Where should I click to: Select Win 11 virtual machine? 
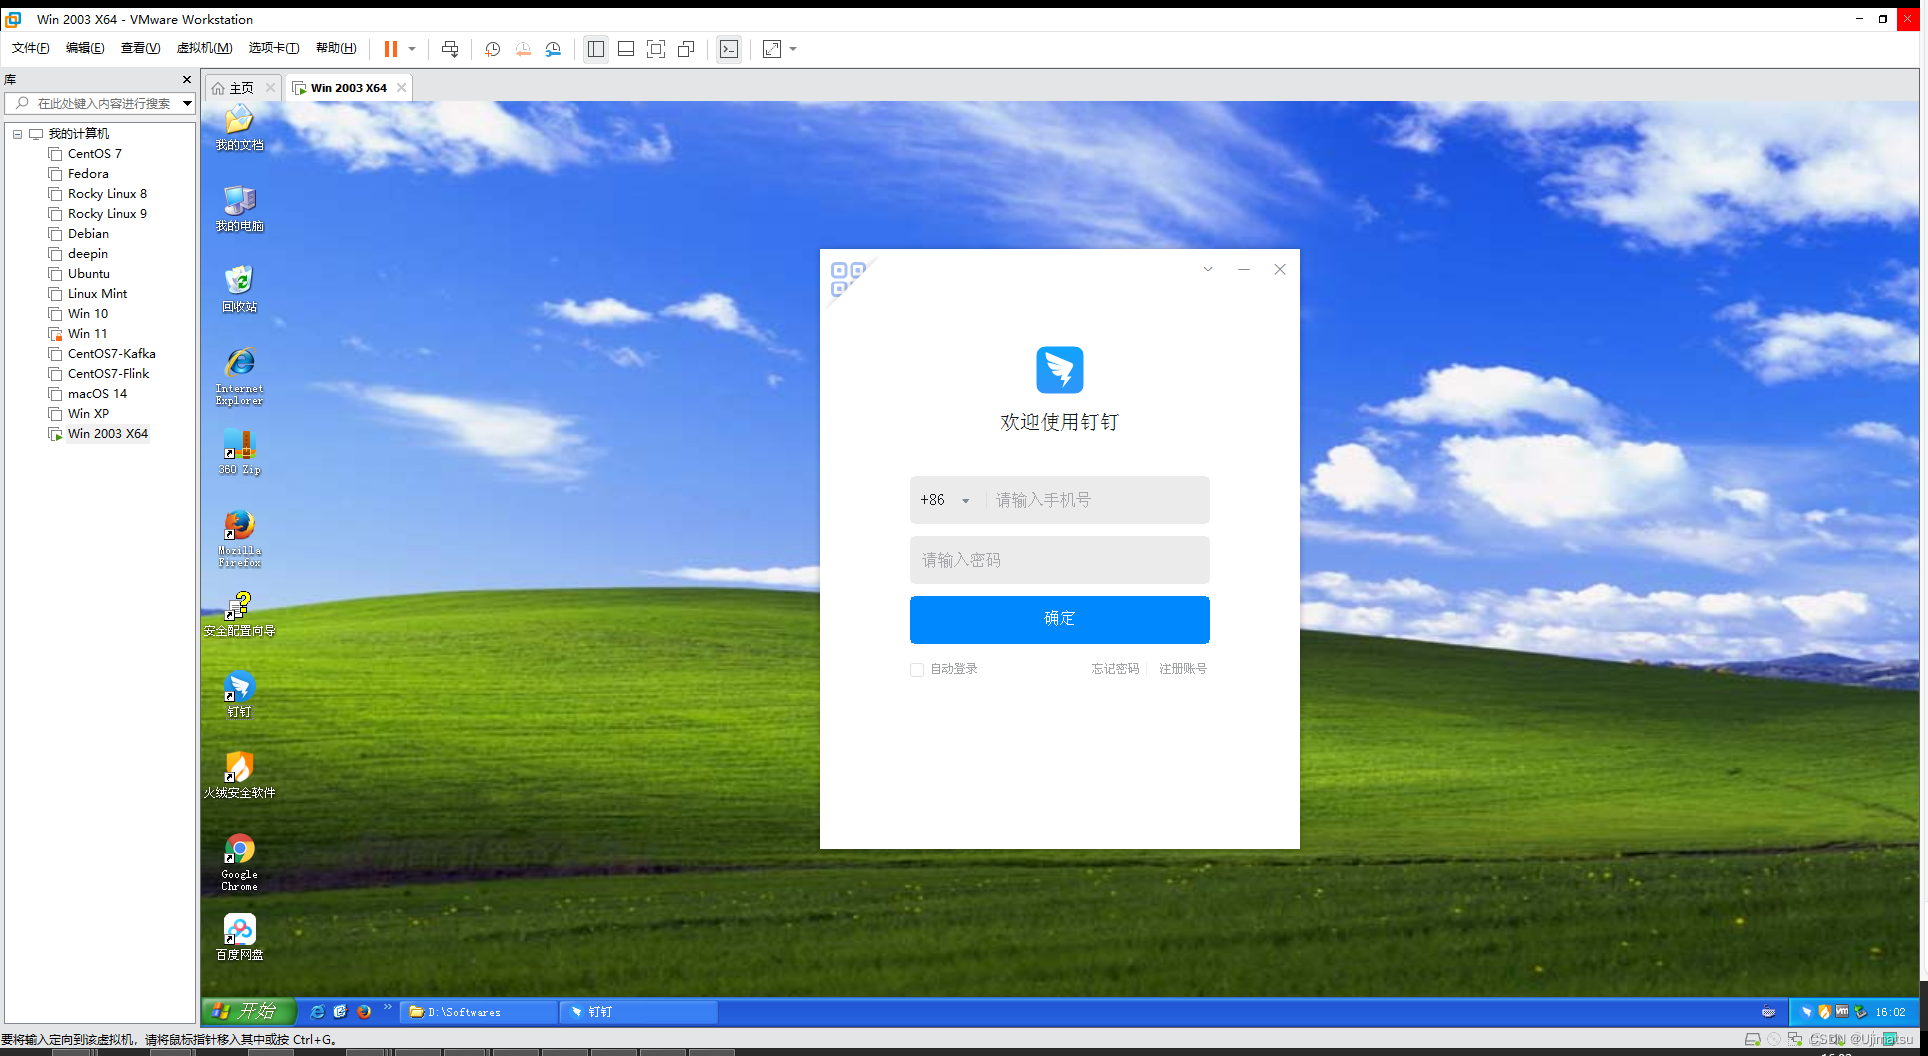(87, 334)
